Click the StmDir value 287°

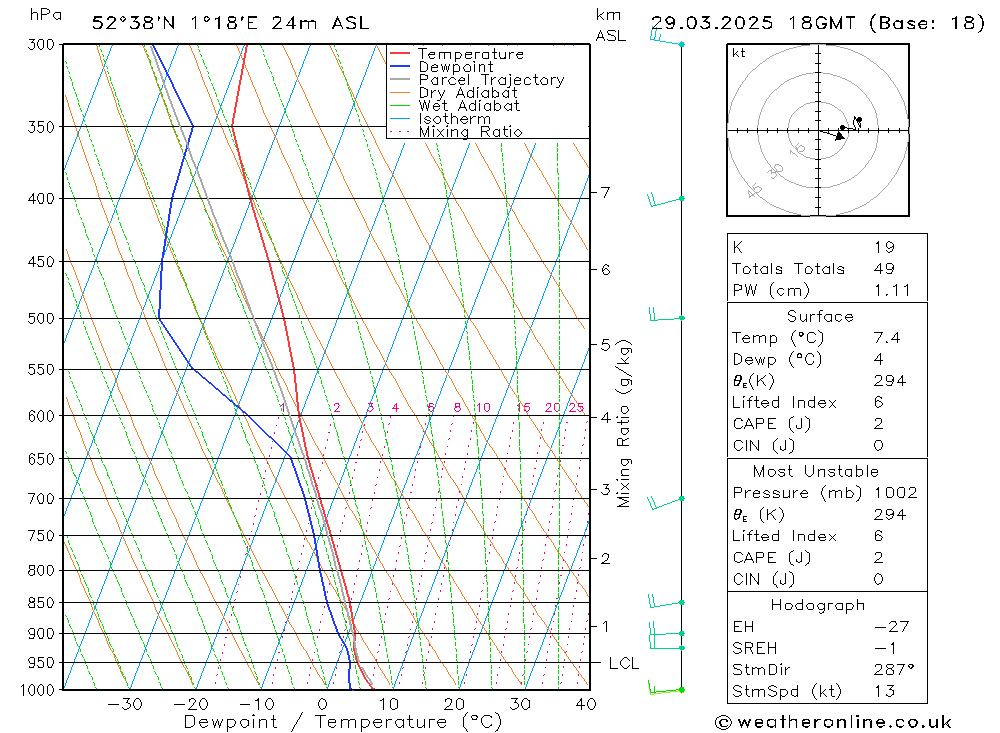click(894, 669)
